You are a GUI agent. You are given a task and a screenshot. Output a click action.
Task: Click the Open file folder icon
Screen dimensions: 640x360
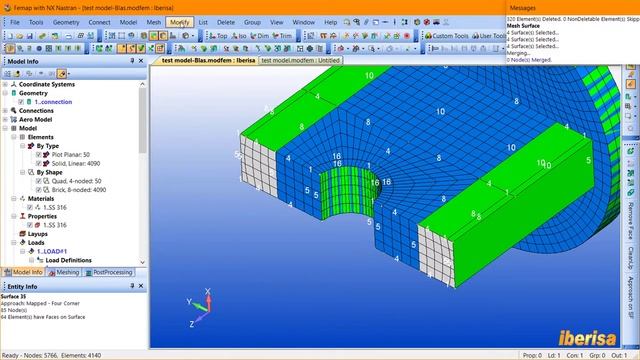[x=20, y=36]
